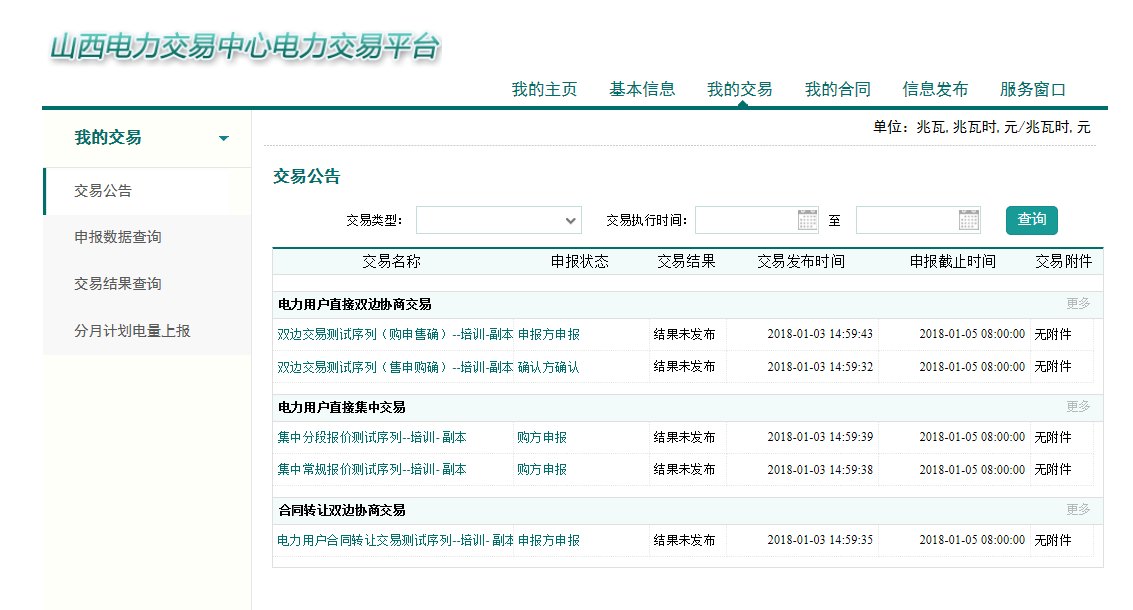Open the start date calendar picker icon
Screen dimensions: 1133x610
pyautogui.click(x=807, y=220)
